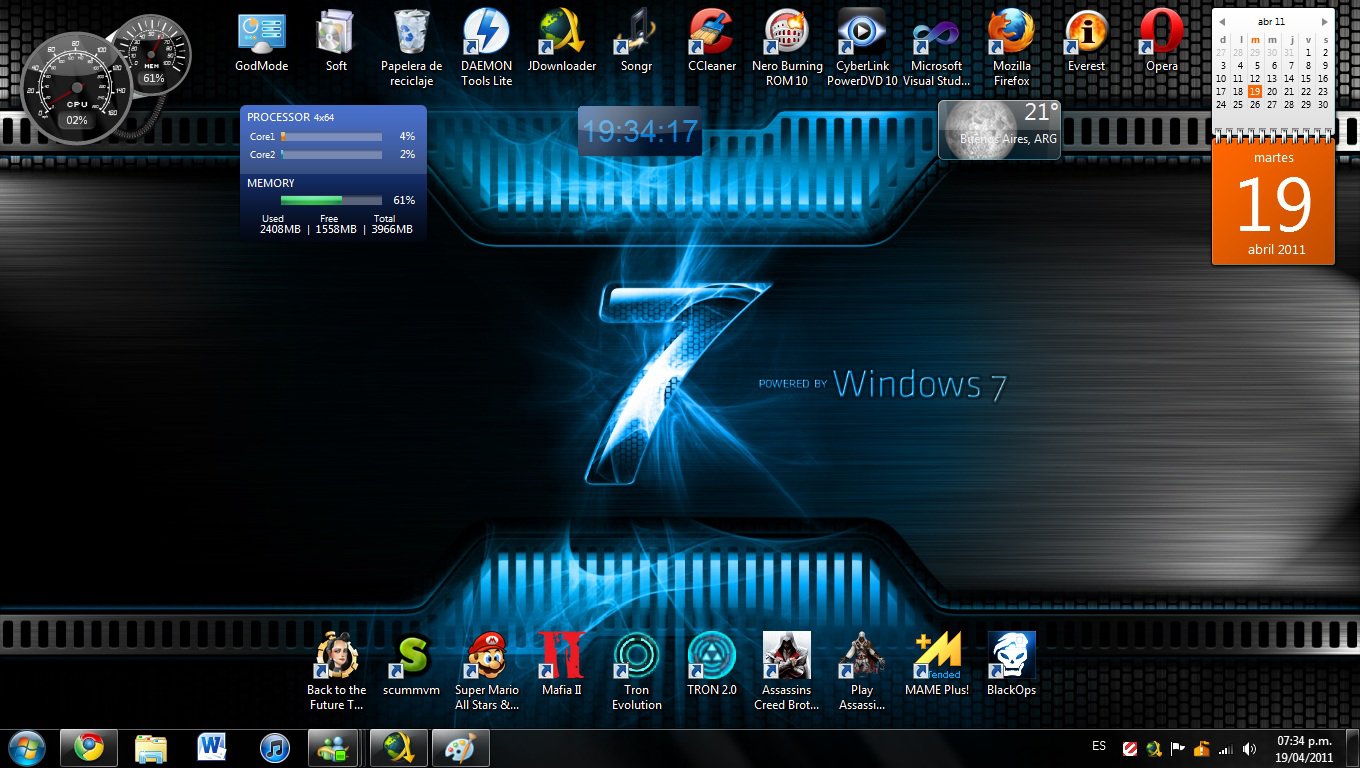Image resolution: width=1360 pixels, height=768 pixels.
Task: Click the 19:34:17 digital clock gadget
Action: click(x=640, y=131)
